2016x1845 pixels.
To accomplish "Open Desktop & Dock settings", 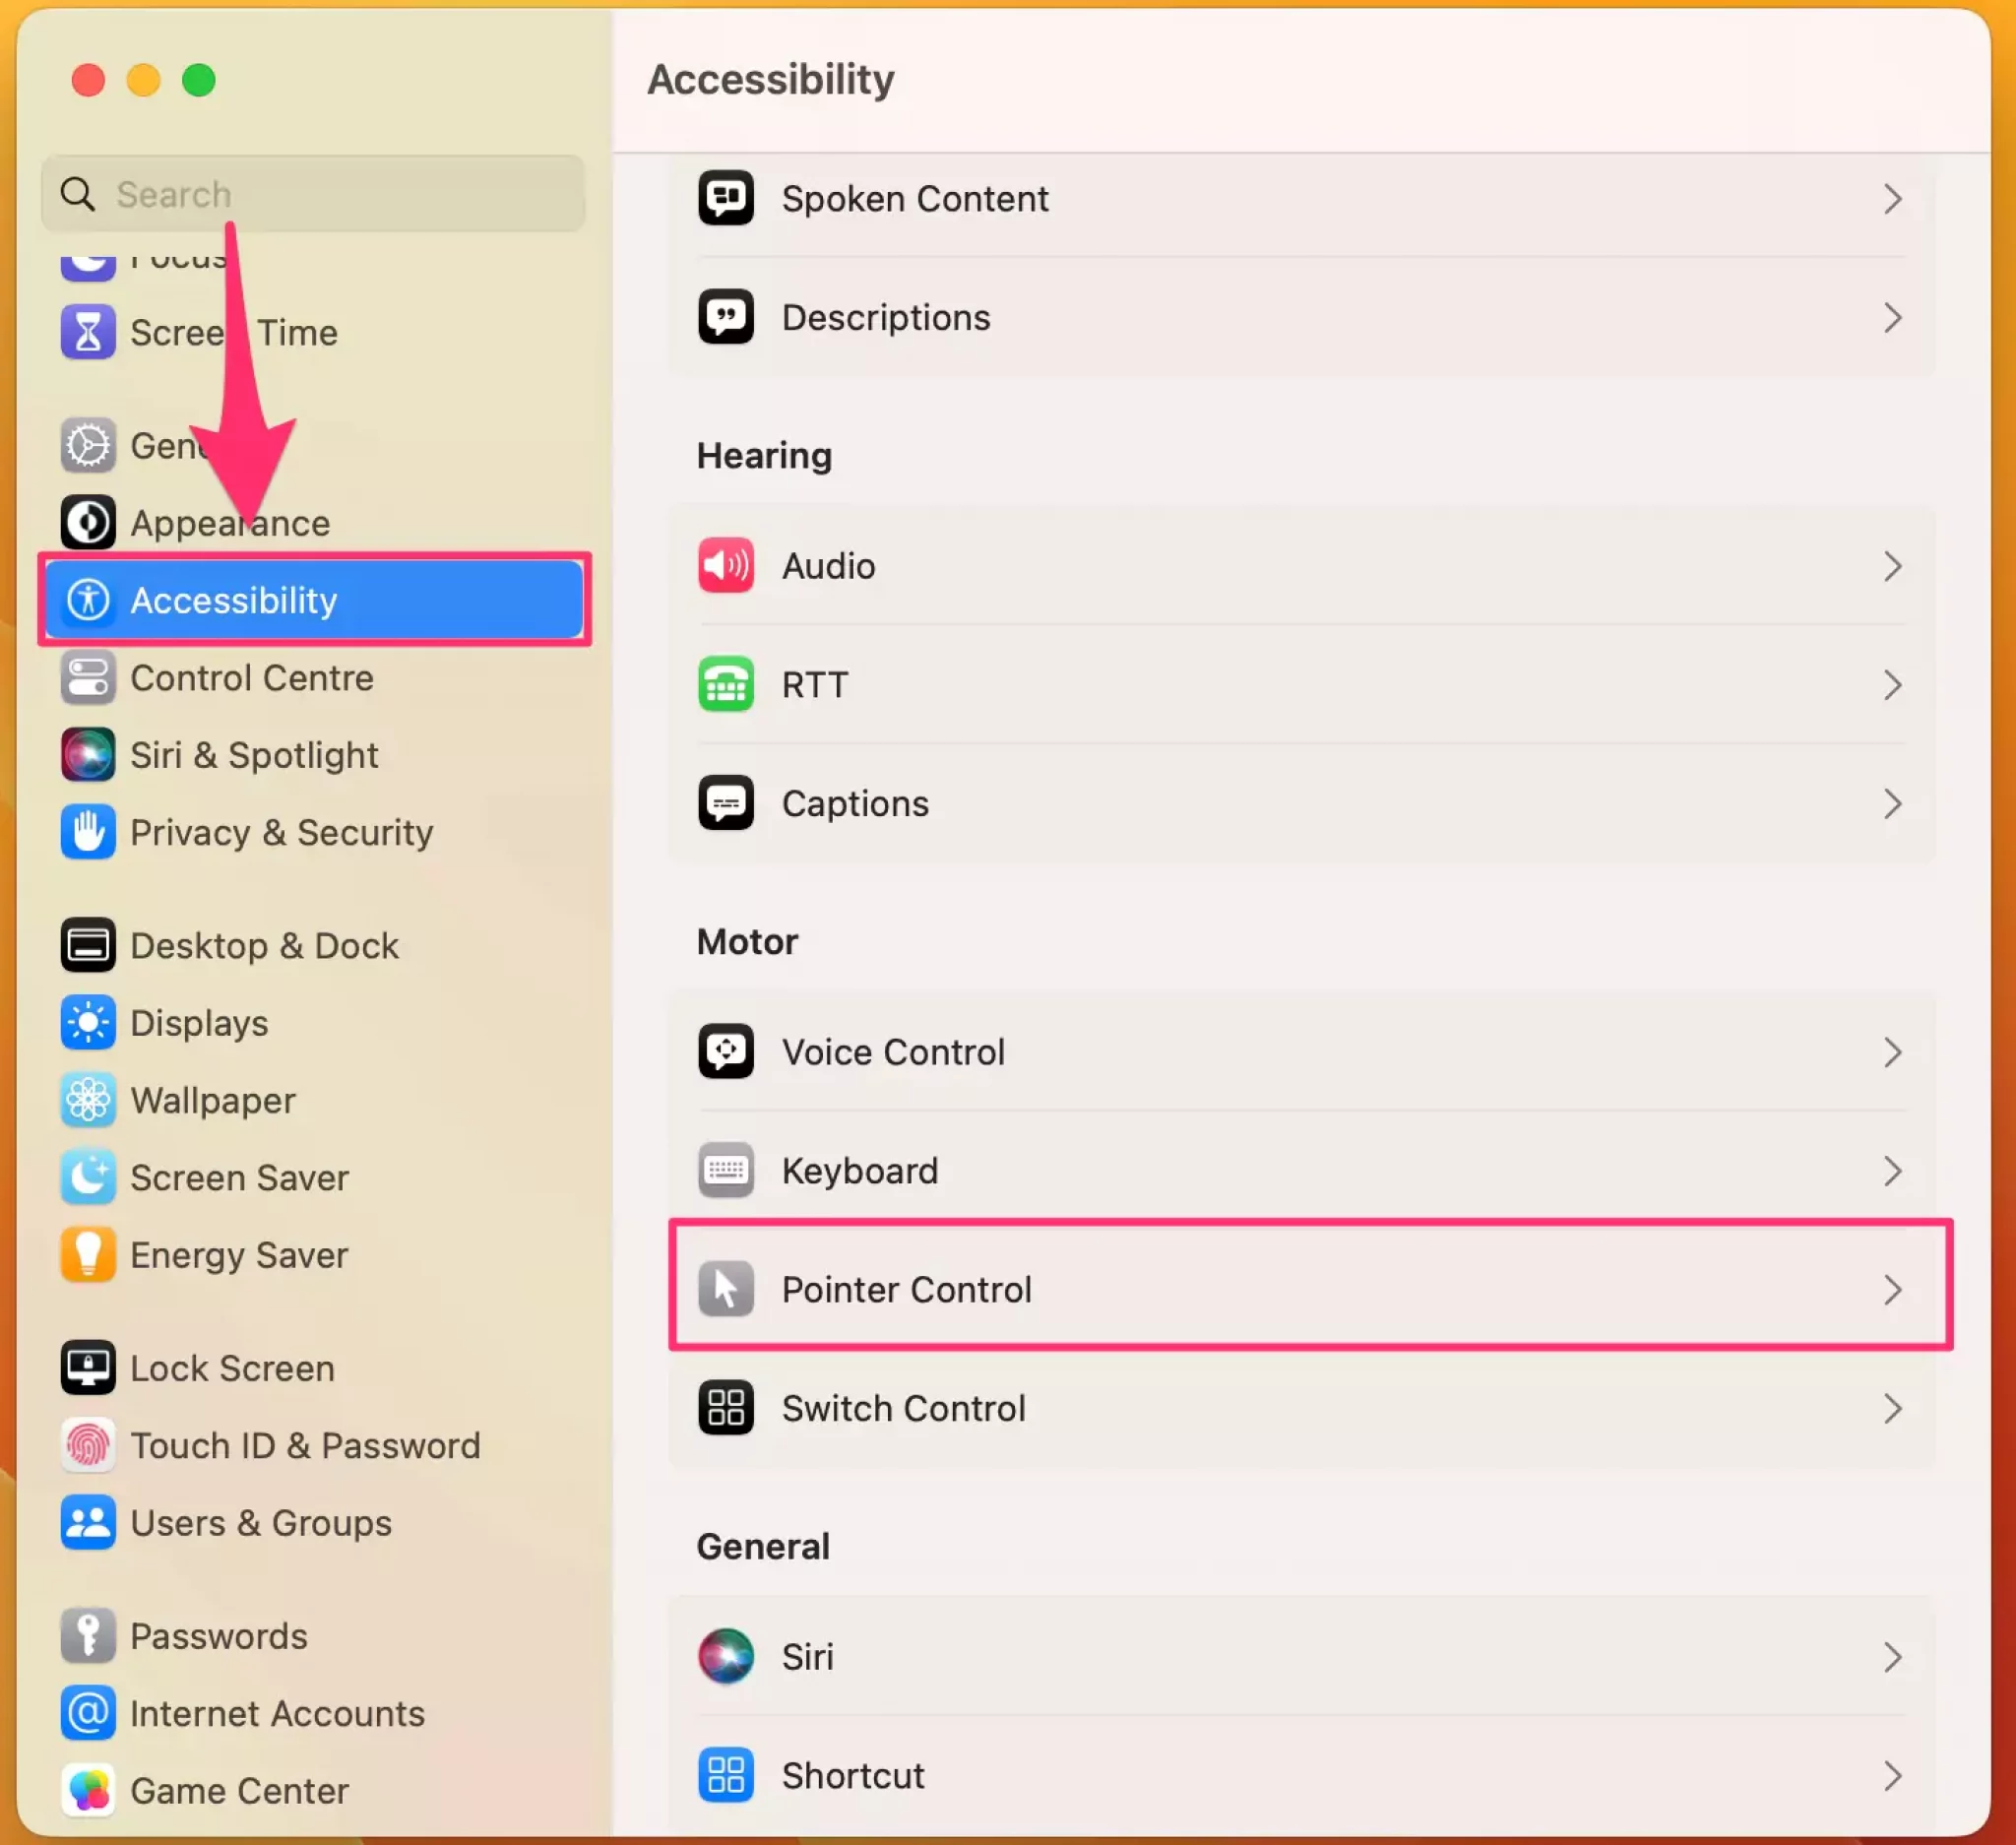I will (314, 945).
